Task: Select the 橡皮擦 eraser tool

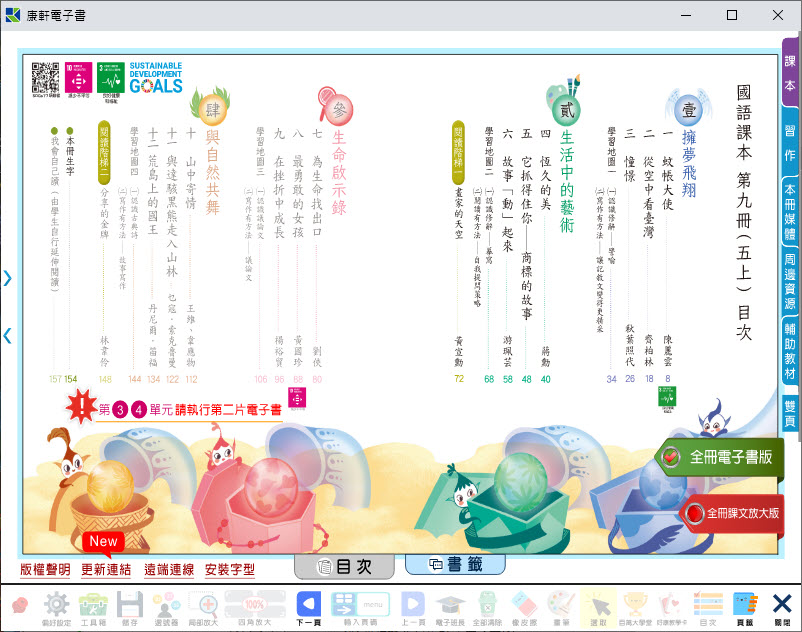Action: 524,605
